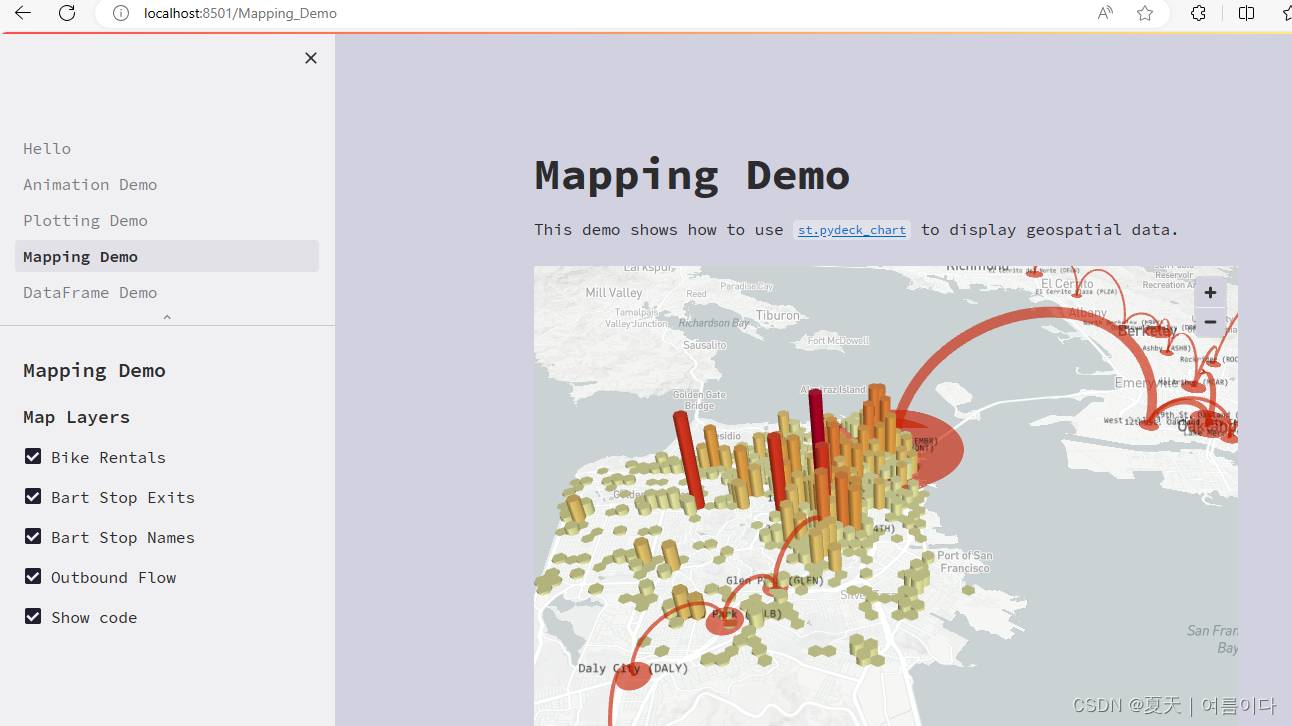The width and height of the screenshot is (1292, 726).
Task: Click the Daly City (DALY) station label
Action: (633, 668)
